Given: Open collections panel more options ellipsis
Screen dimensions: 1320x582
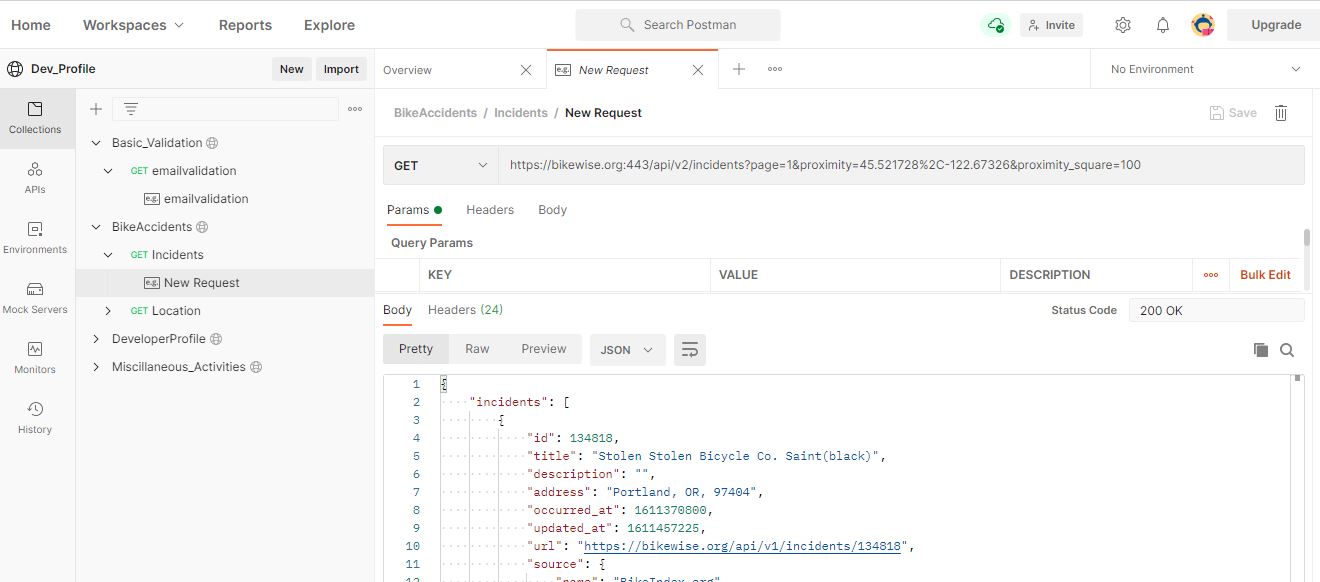Looking at the screenshot, I should pos(355,109).
